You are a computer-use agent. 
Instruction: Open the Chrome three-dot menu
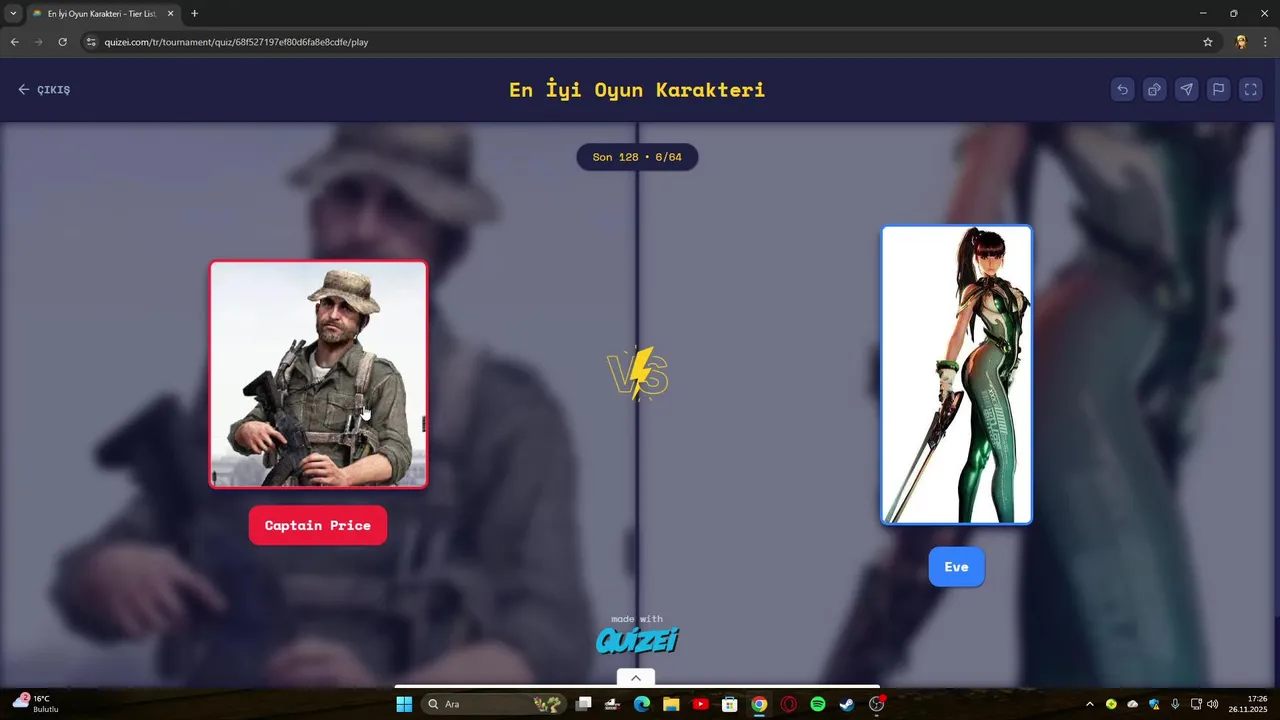tap(1265, 42)
